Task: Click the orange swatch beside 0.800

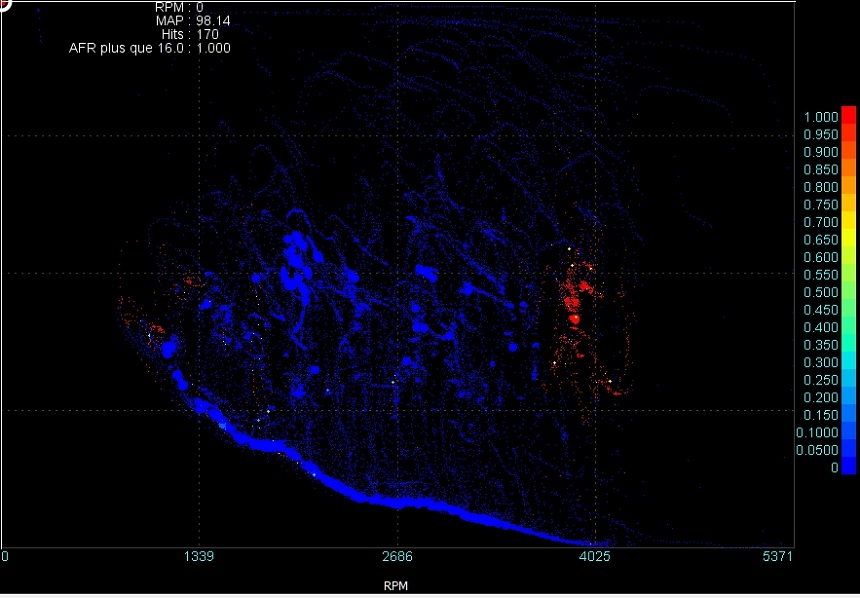Action: pos(848,187)
